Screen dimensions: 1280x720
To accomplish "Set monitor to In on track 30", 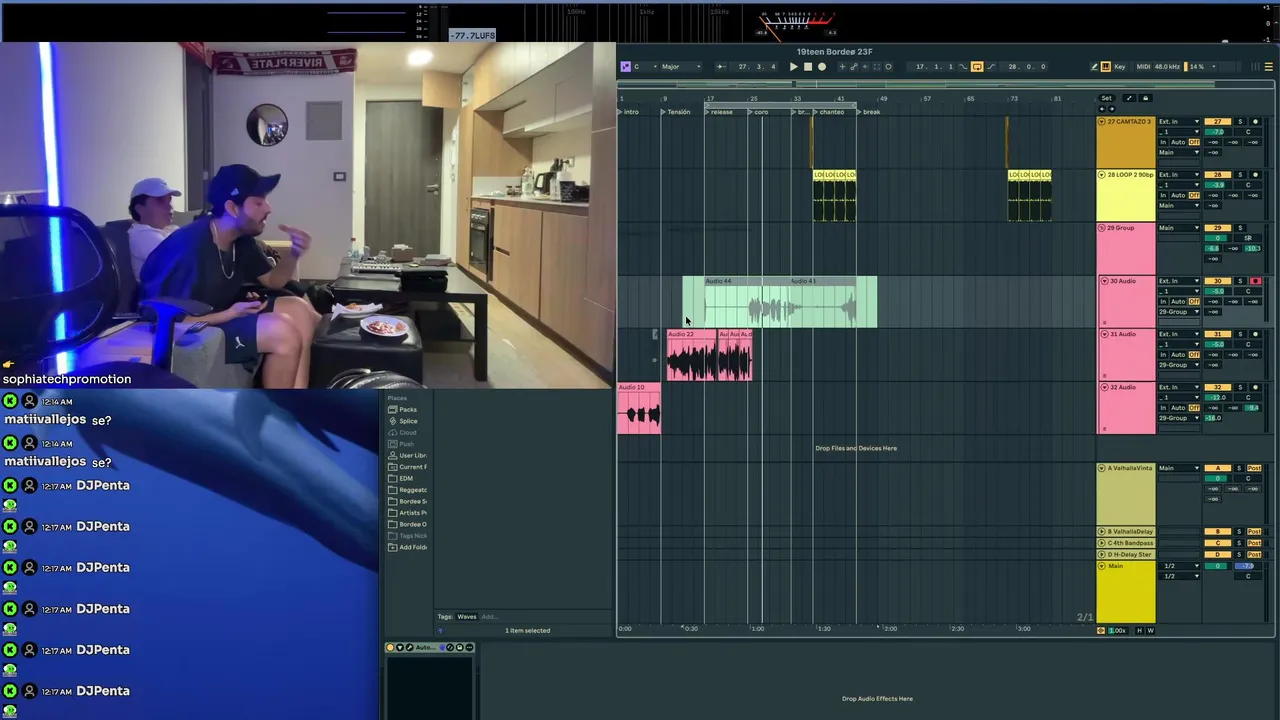I will (1163, 301).
